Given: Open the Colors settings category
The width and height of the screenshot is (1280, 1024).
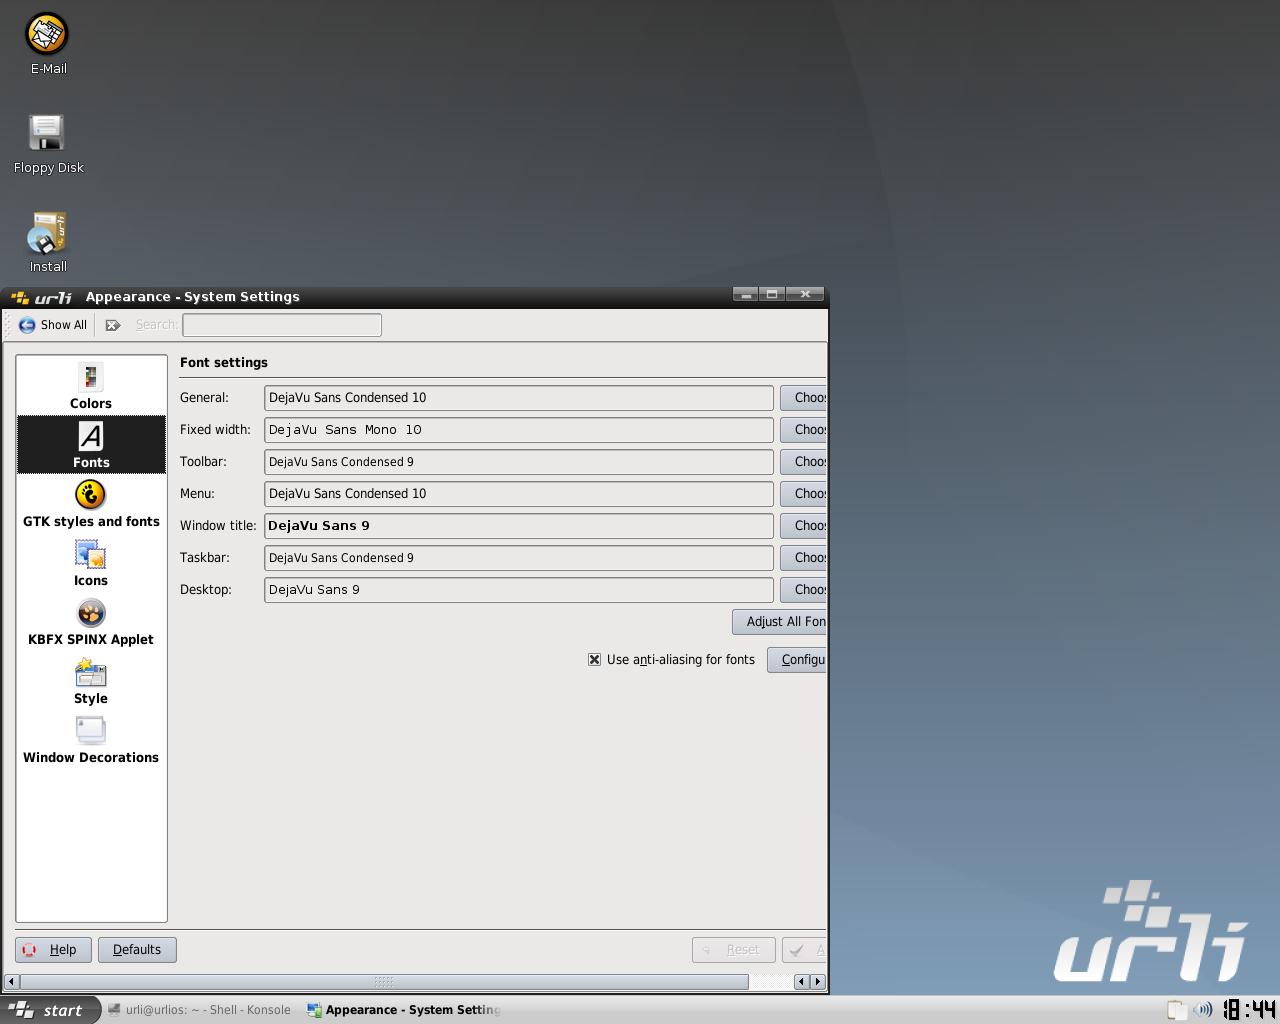Looking at the screenshot, I should pos(91,386).
